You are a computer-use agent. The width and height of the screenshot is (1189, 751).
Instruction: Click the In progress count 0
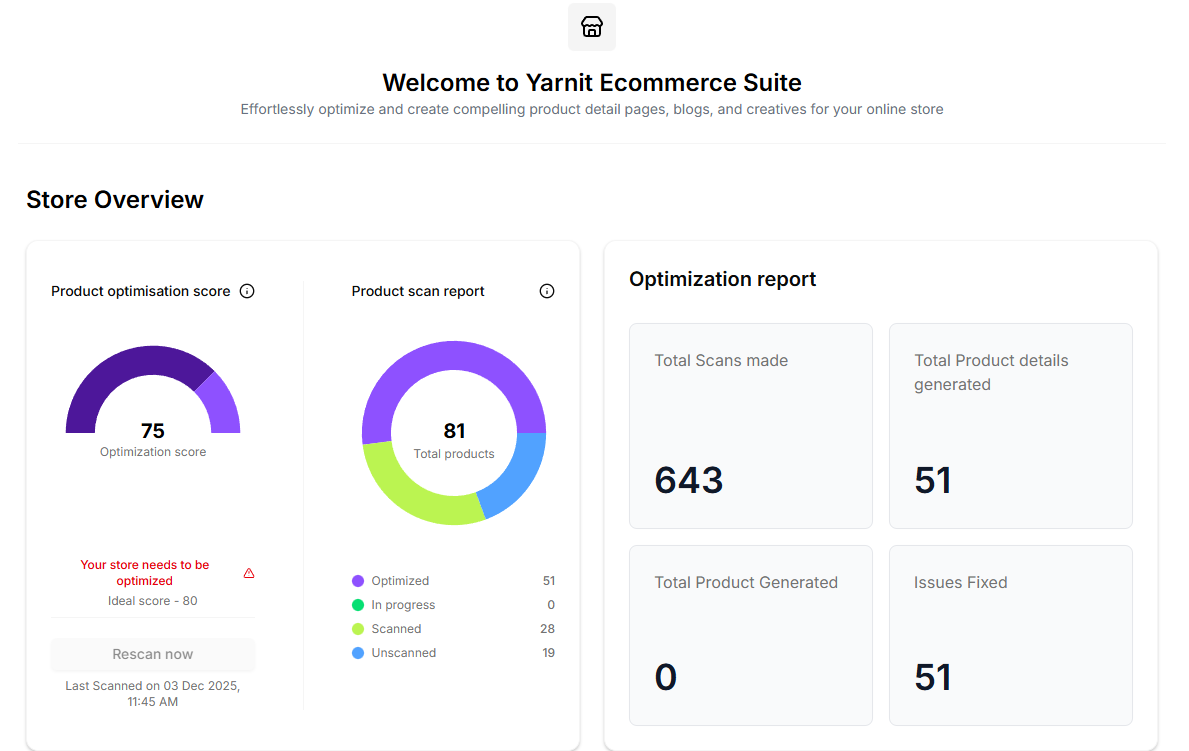(x=551, y=605)
